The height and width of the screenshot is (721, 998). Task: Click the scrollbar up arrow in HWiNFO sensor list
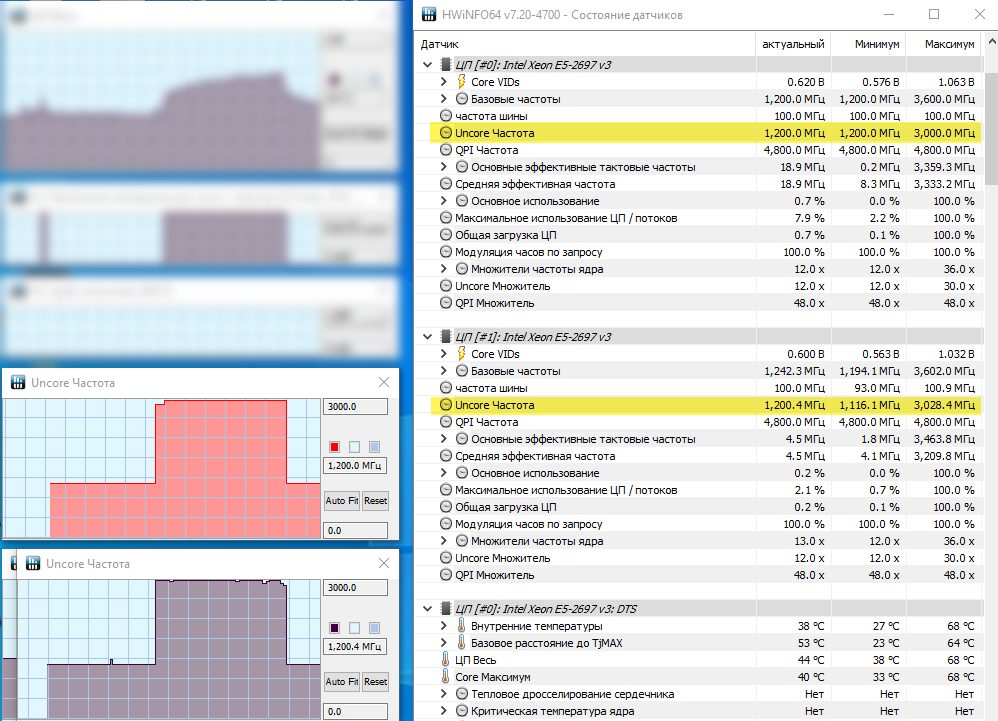(992, 42)
